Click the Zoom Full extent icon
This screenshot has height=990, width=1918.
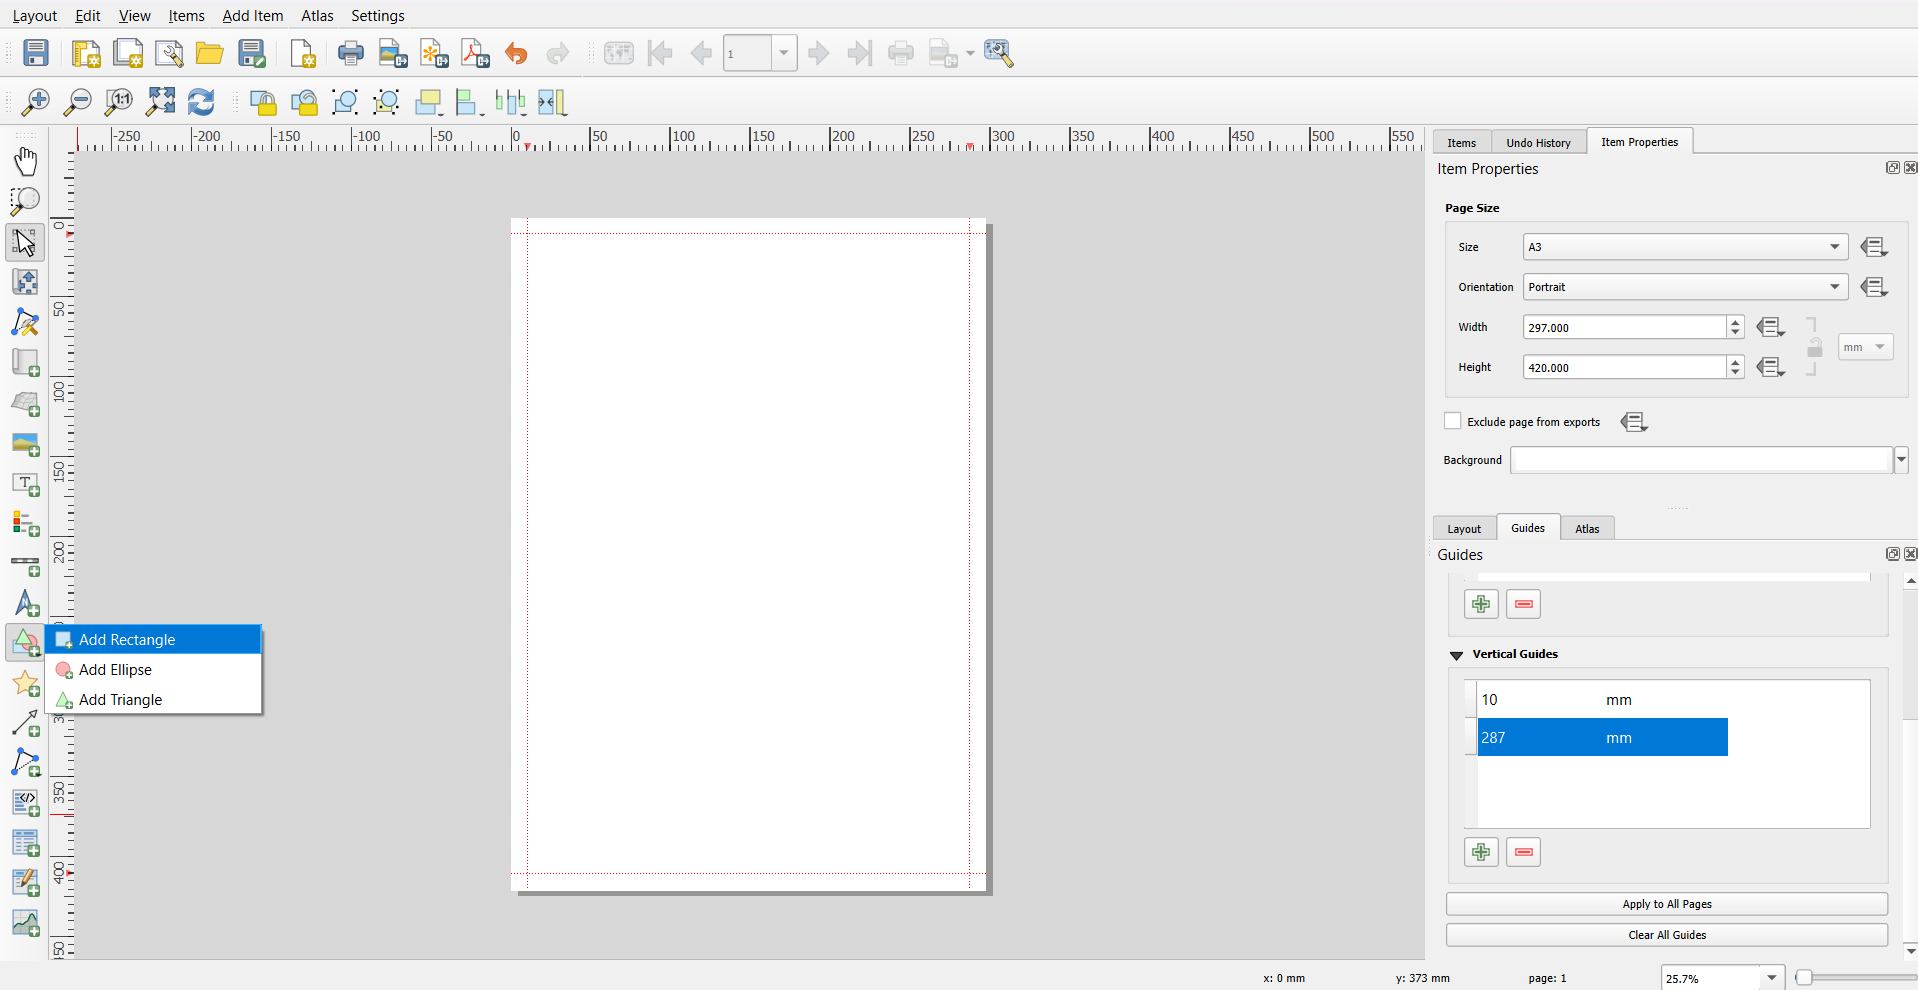pyautogui.click(x=160, y=102)
